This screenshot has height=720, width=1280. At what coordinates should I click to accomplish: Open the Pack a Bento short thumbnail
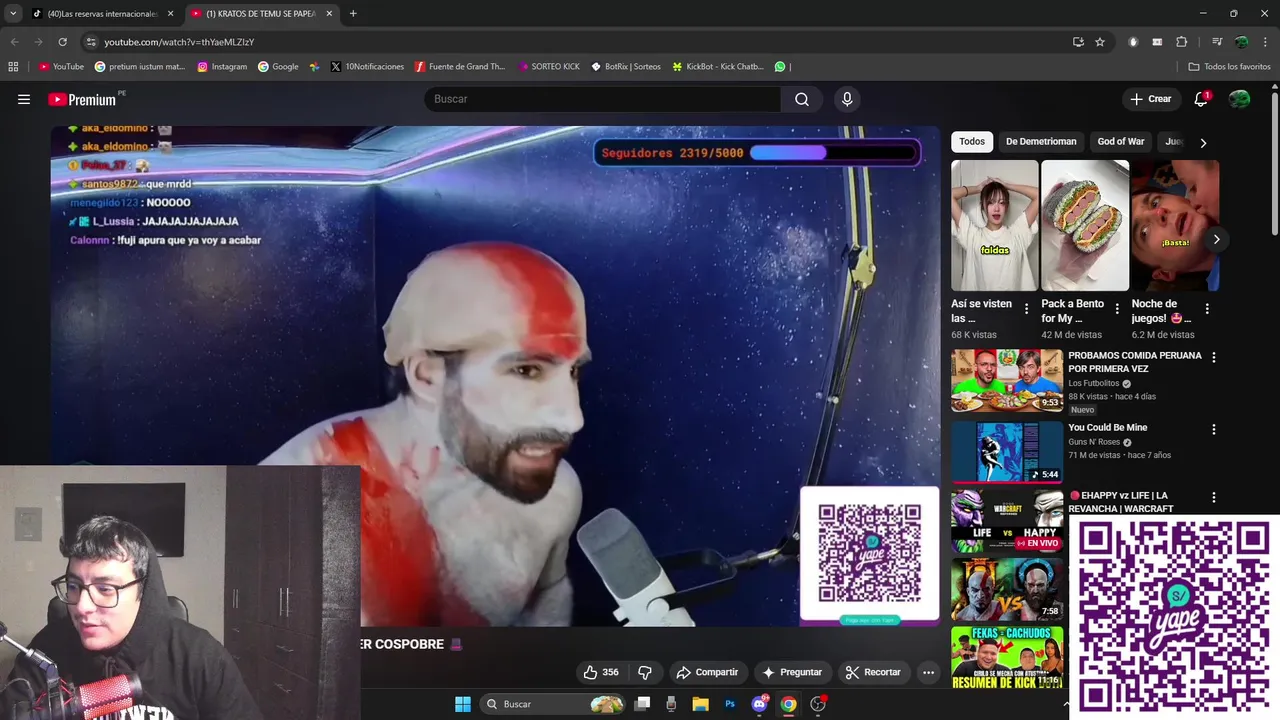pyautogui.click(x=1085, y=225)
